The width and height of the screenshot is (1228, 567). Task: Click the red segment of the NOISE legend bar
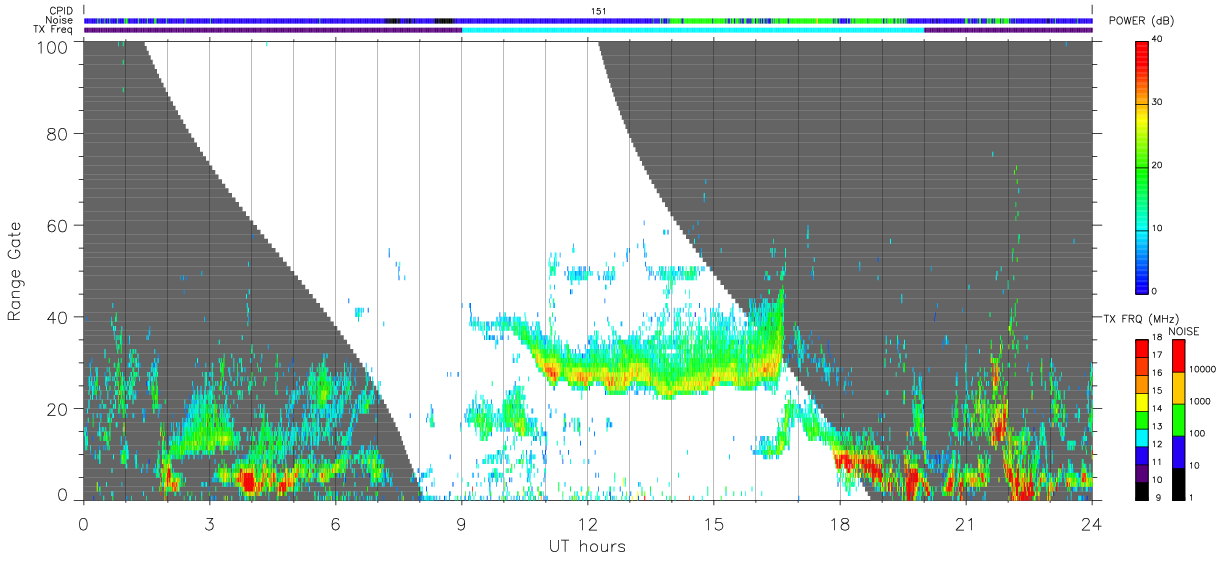point(1181,355)
